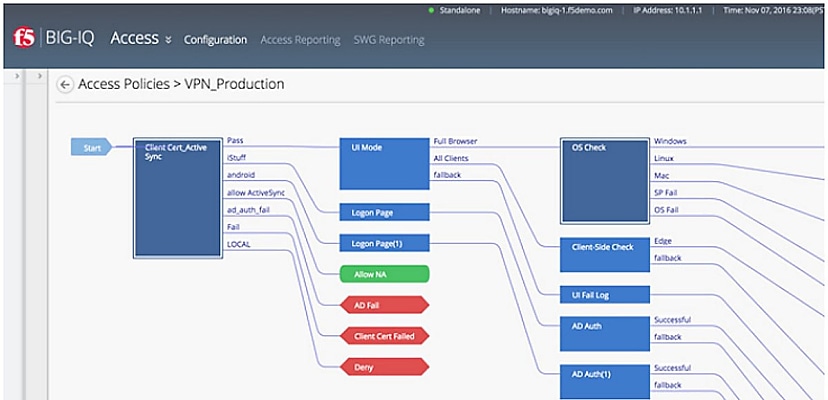The image size is (828, 400).
Task: Click the android branch label
Action: click(240, 174)
